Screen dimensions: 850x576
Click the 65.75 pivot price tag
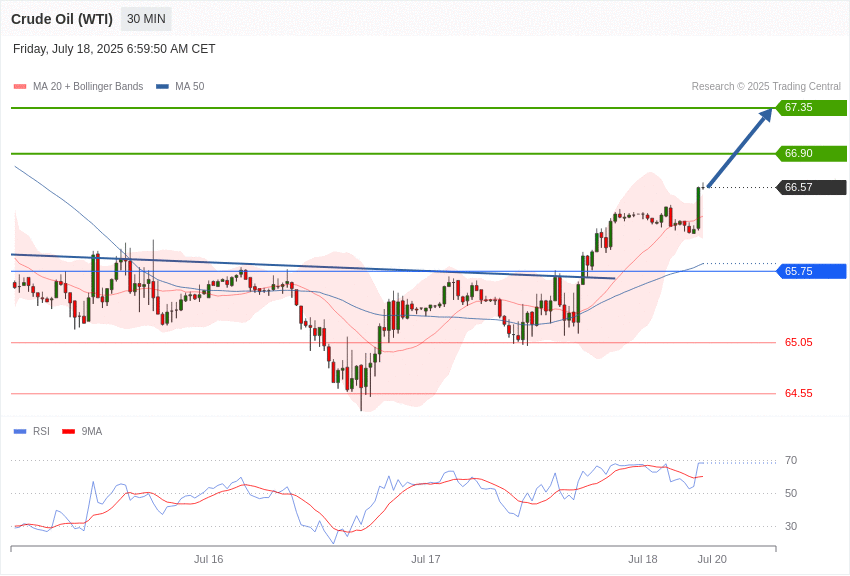tap(812, 271)
